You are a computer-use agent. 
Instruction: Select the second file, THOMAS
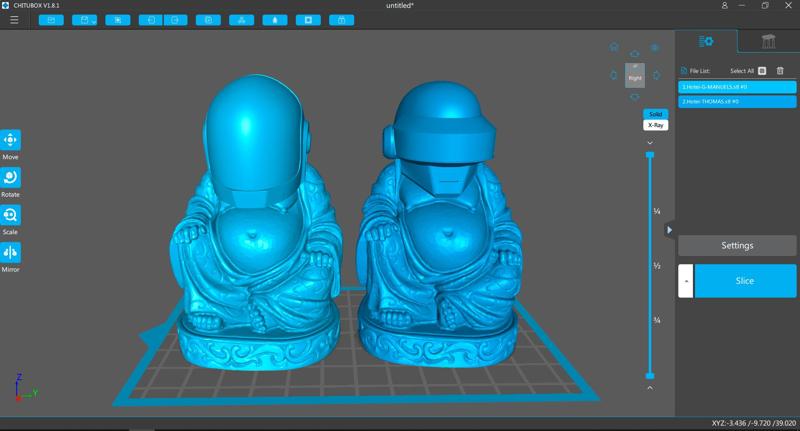(737, 102)
